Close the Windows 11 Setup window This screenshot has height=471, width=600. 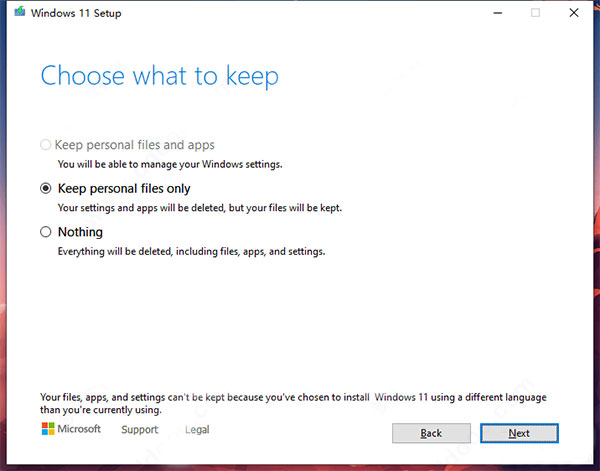pyautogui.click(x=574, y=13)
